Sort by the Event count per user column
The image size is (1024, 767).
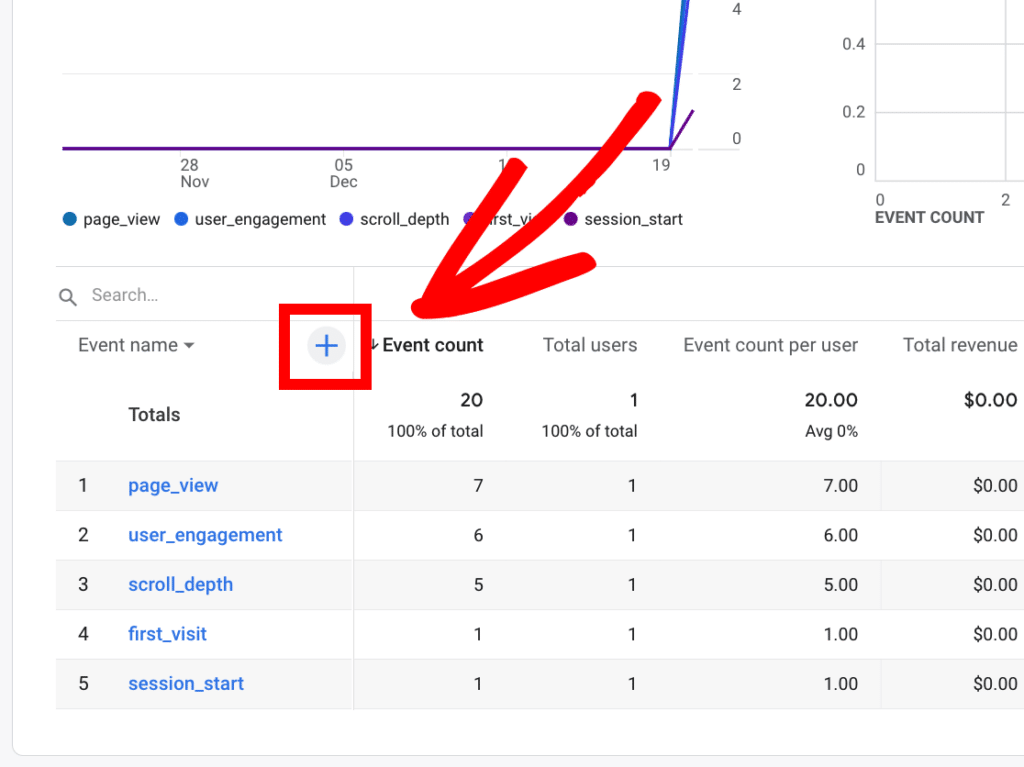pos(770,345)
